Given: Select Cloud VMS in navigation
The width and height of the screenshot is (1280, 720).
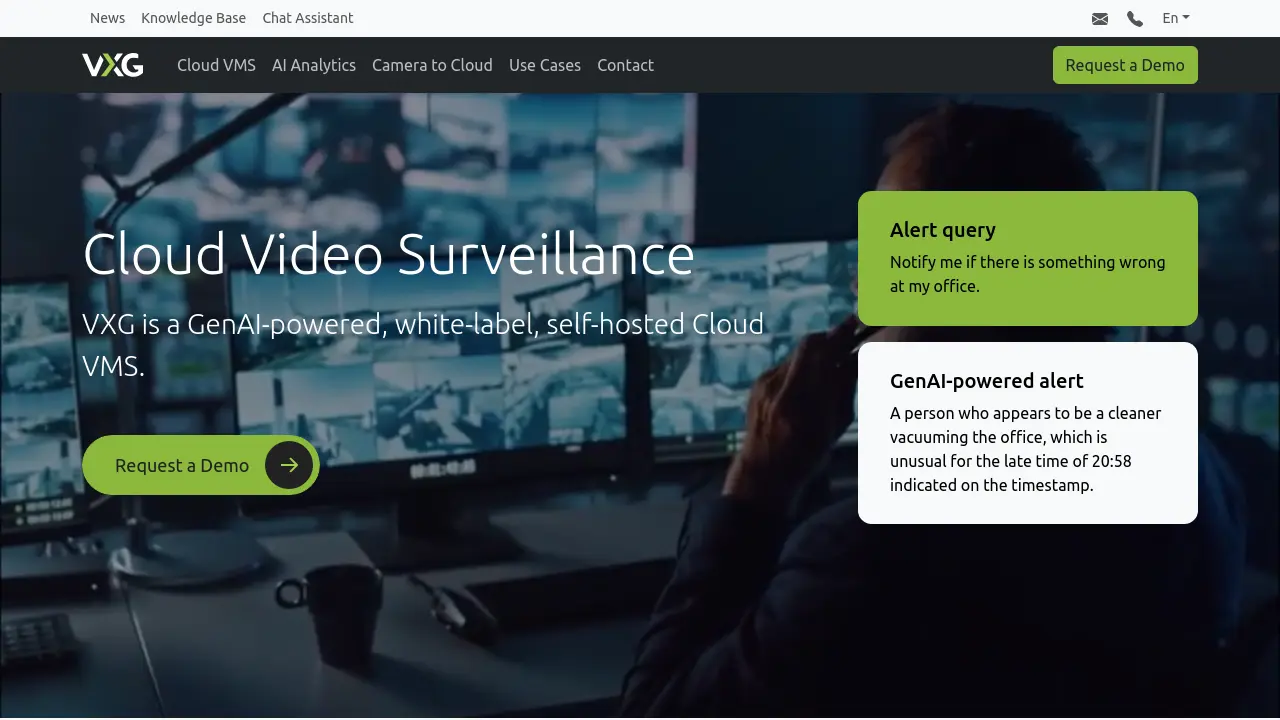Looking at the screenshot, I should [x=217, y=65].
